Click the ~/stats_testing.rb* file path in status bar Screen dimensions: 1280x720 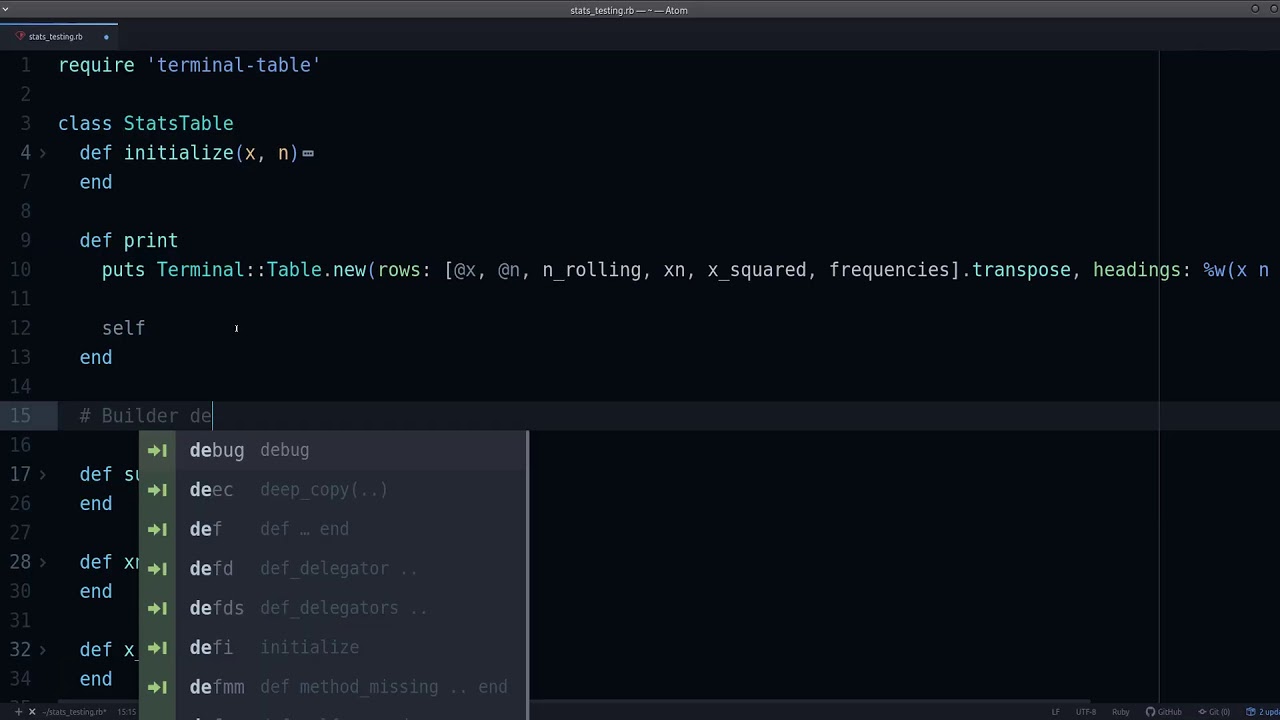click(x=74, y=712)
